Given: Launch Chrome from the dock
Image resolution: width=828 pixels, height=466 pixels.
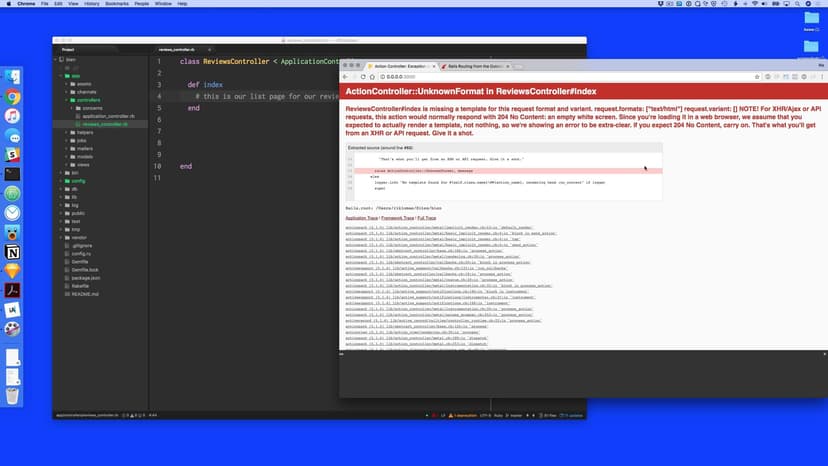Looking at the screenshot, I should (12, 97).
